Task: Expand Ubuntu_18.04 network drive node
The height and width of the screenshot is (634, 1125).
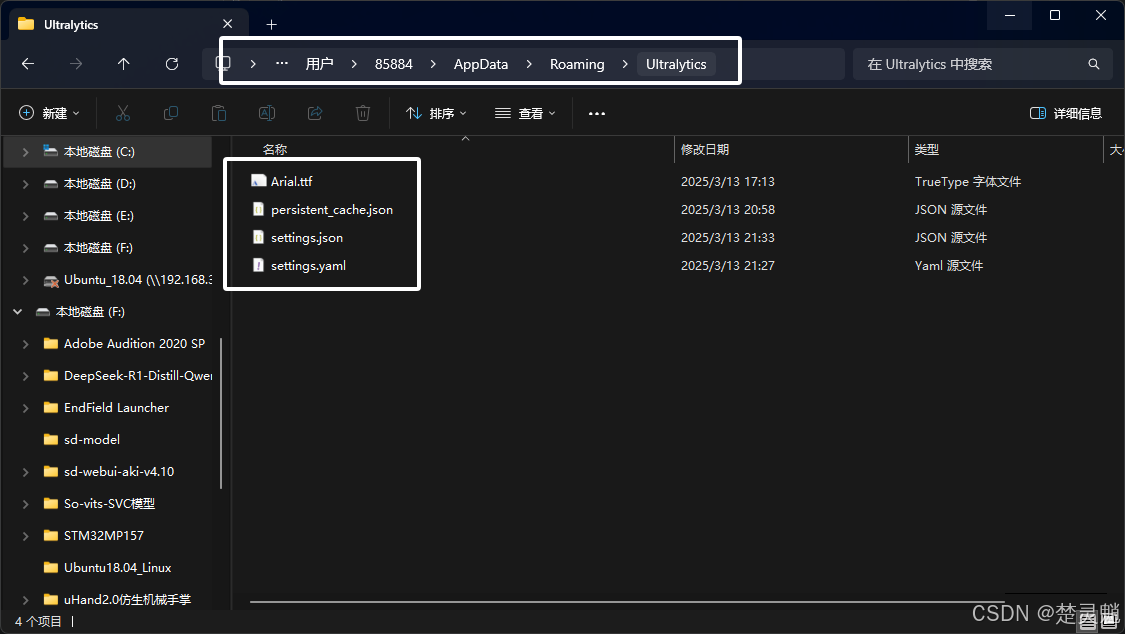Action: click(x=25, y=280)
